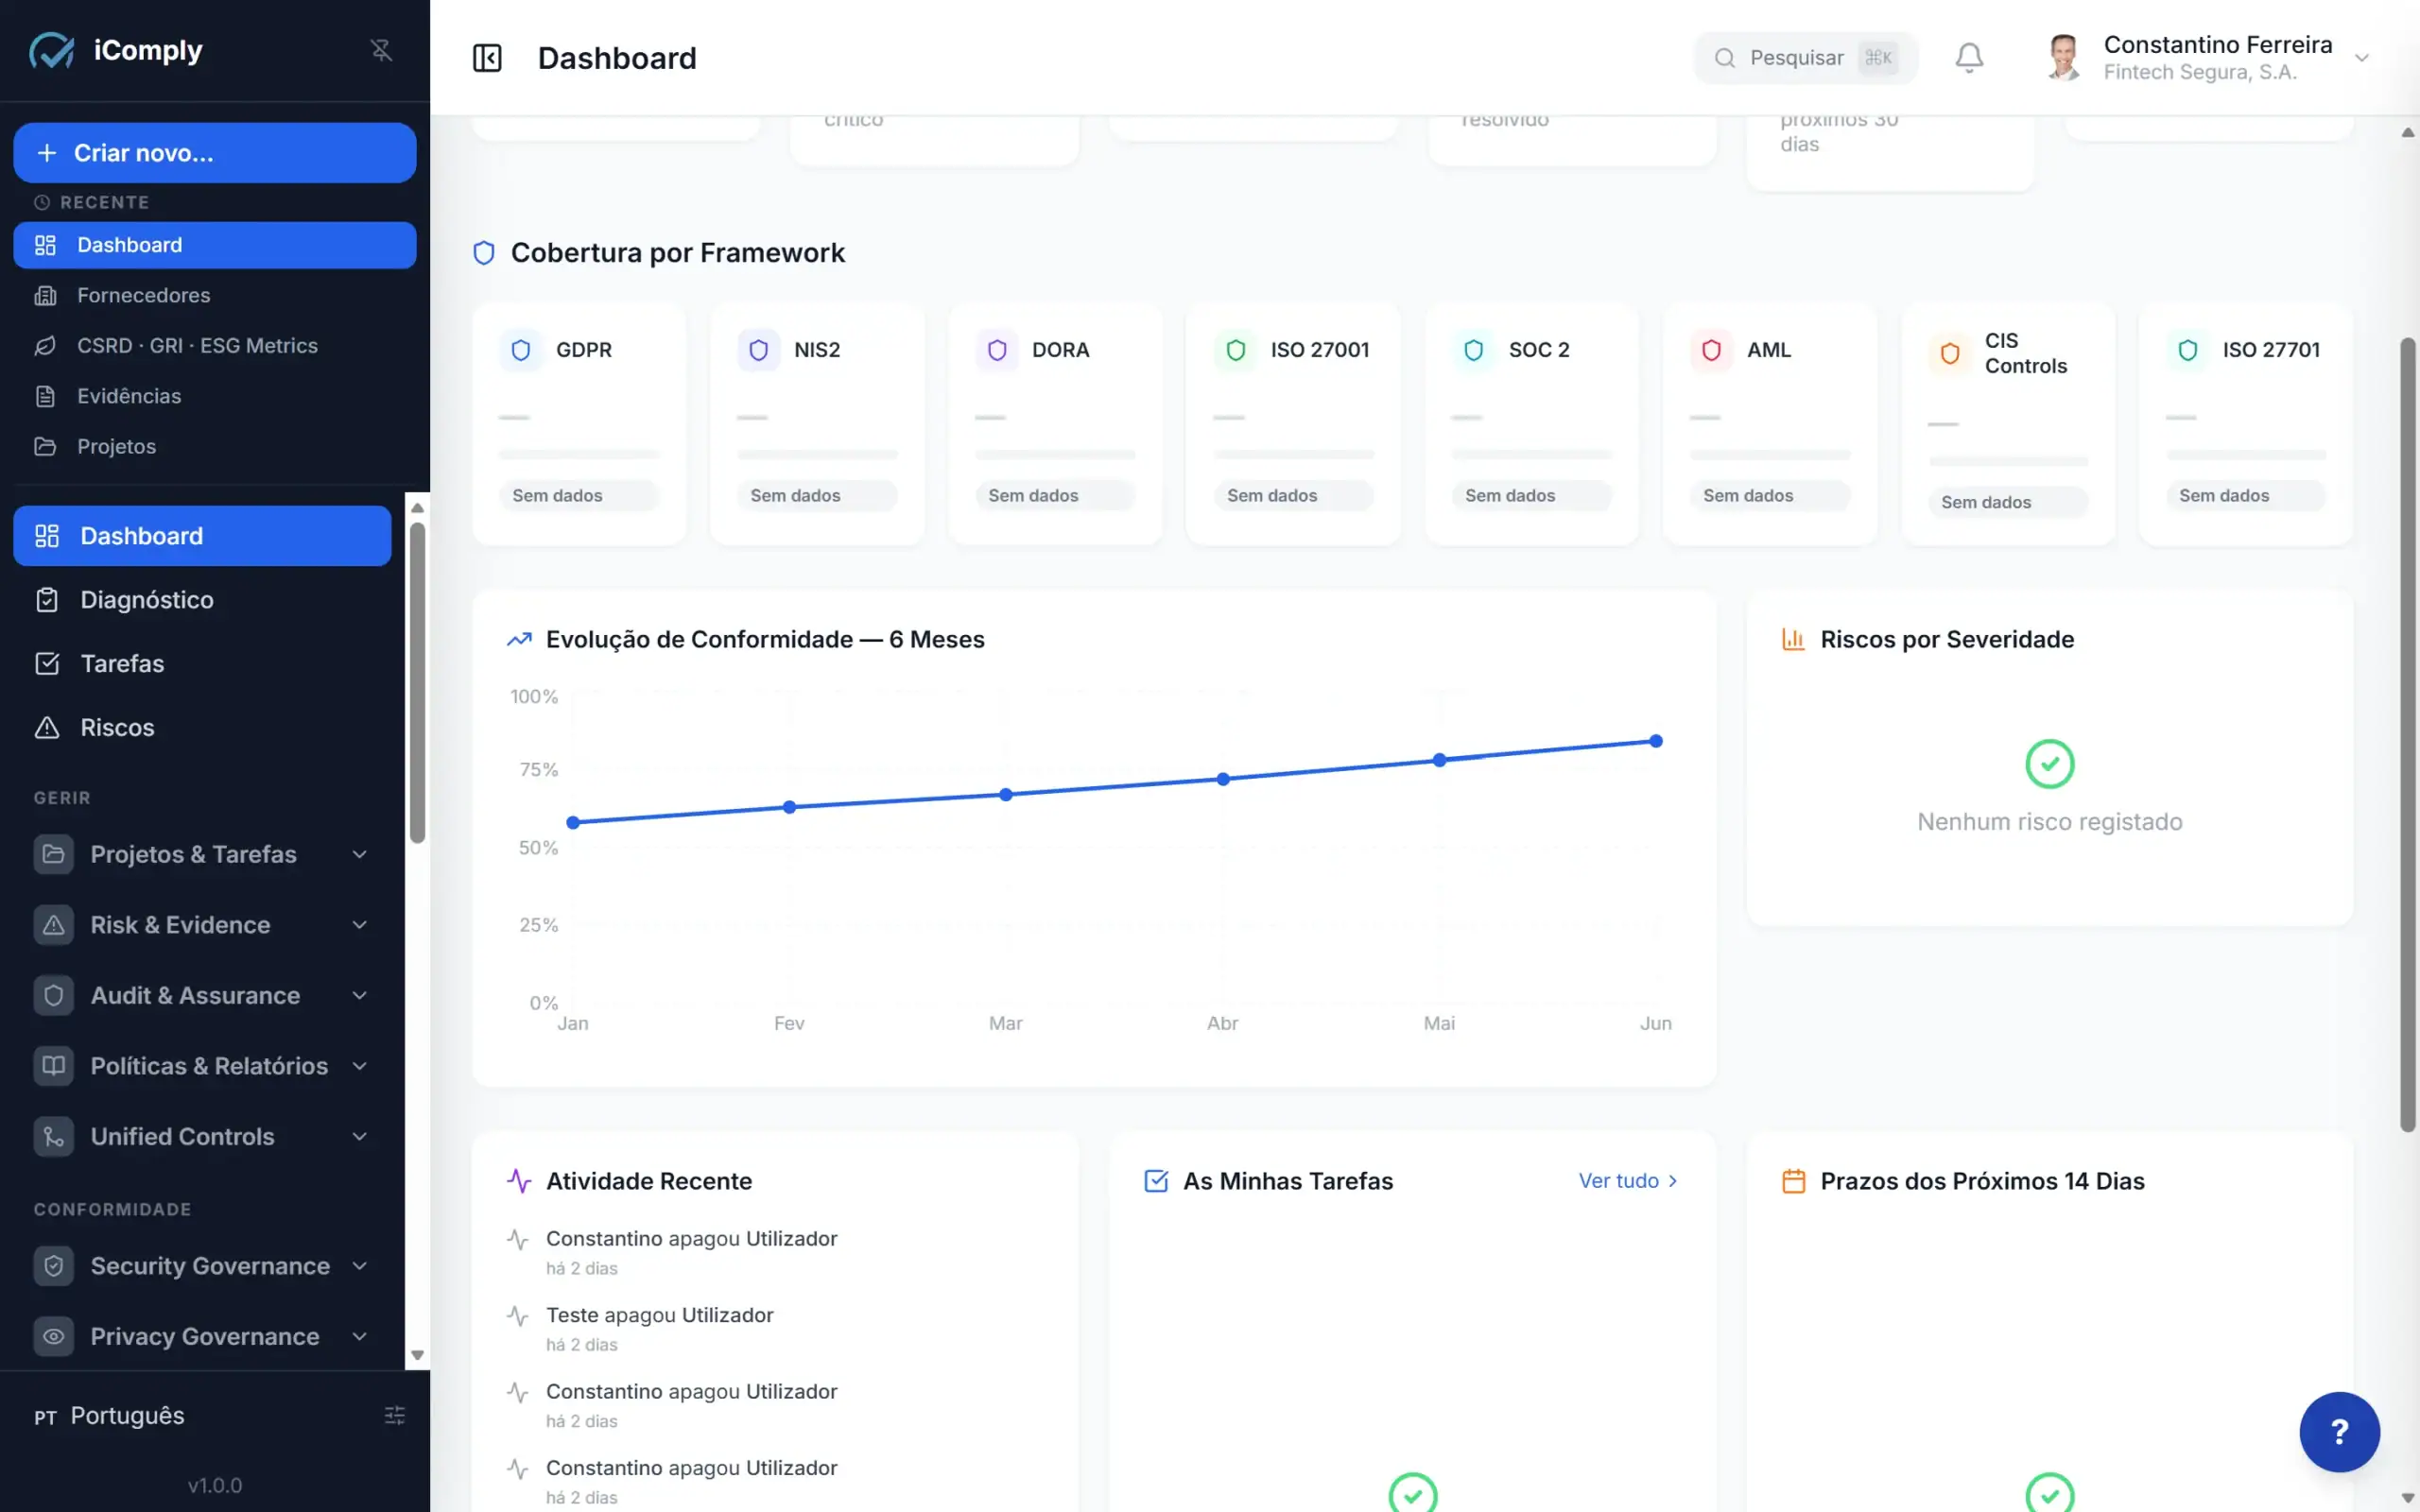Viewport: 2420px width, 1512px height.
Task: Click As Minhas Tarefas checkbox icon
Action: 1156,1181
